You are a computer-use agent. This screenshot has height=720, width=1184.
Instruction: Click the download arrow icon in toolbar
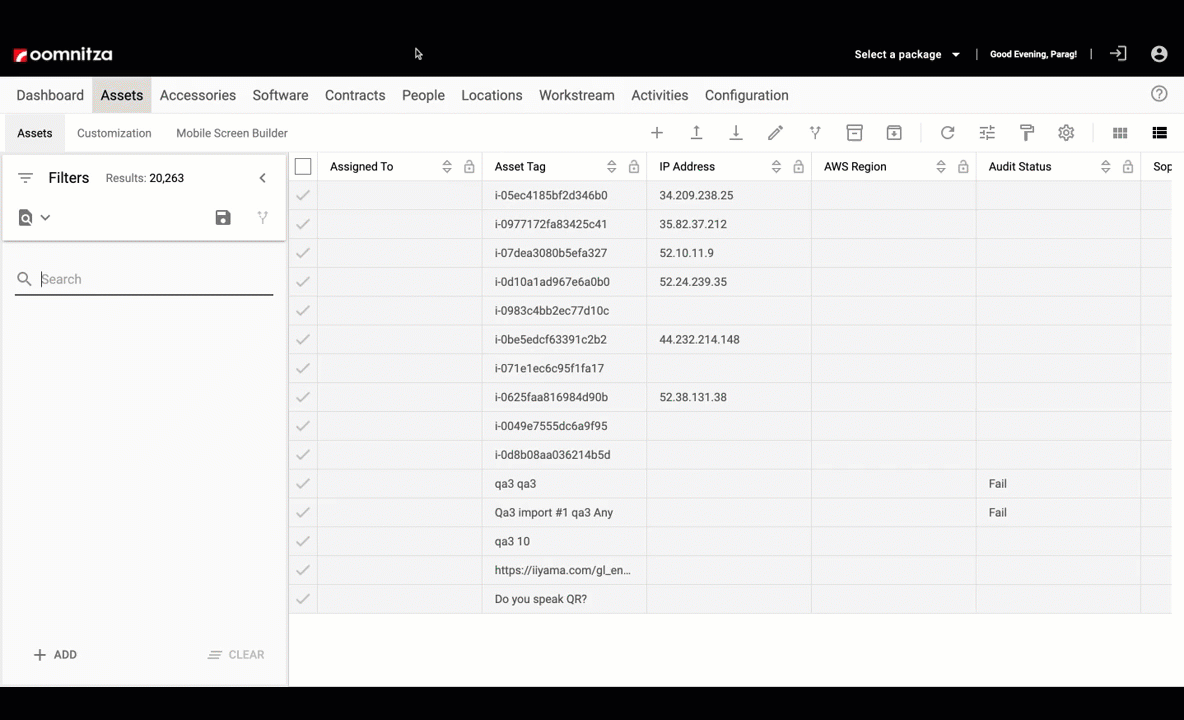[736, 133]
